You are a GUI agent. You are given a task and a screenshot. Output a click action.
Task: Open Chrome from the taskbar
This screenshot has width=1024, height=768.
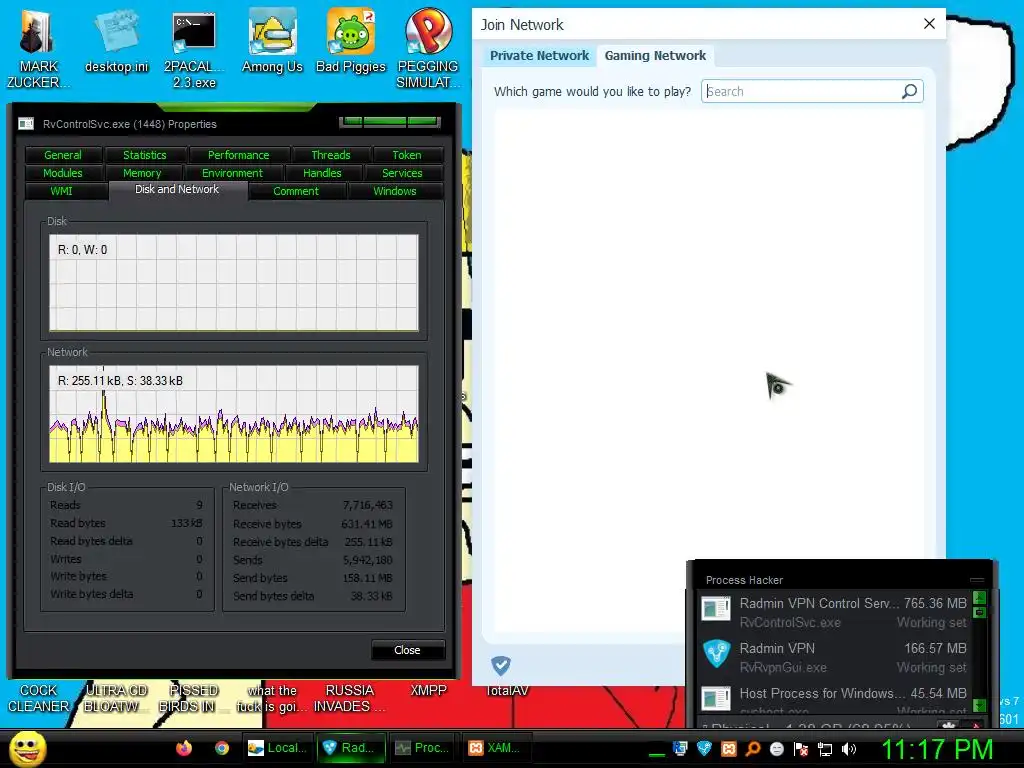[x=222, y=748]
